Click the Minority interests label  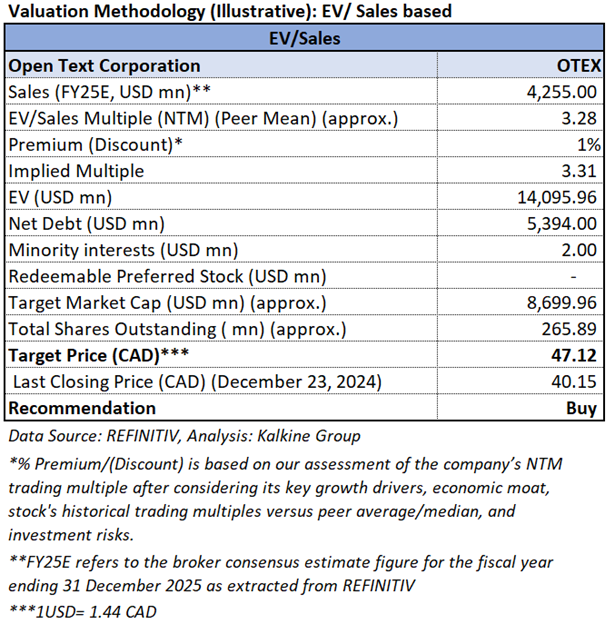tap(123, 250)
